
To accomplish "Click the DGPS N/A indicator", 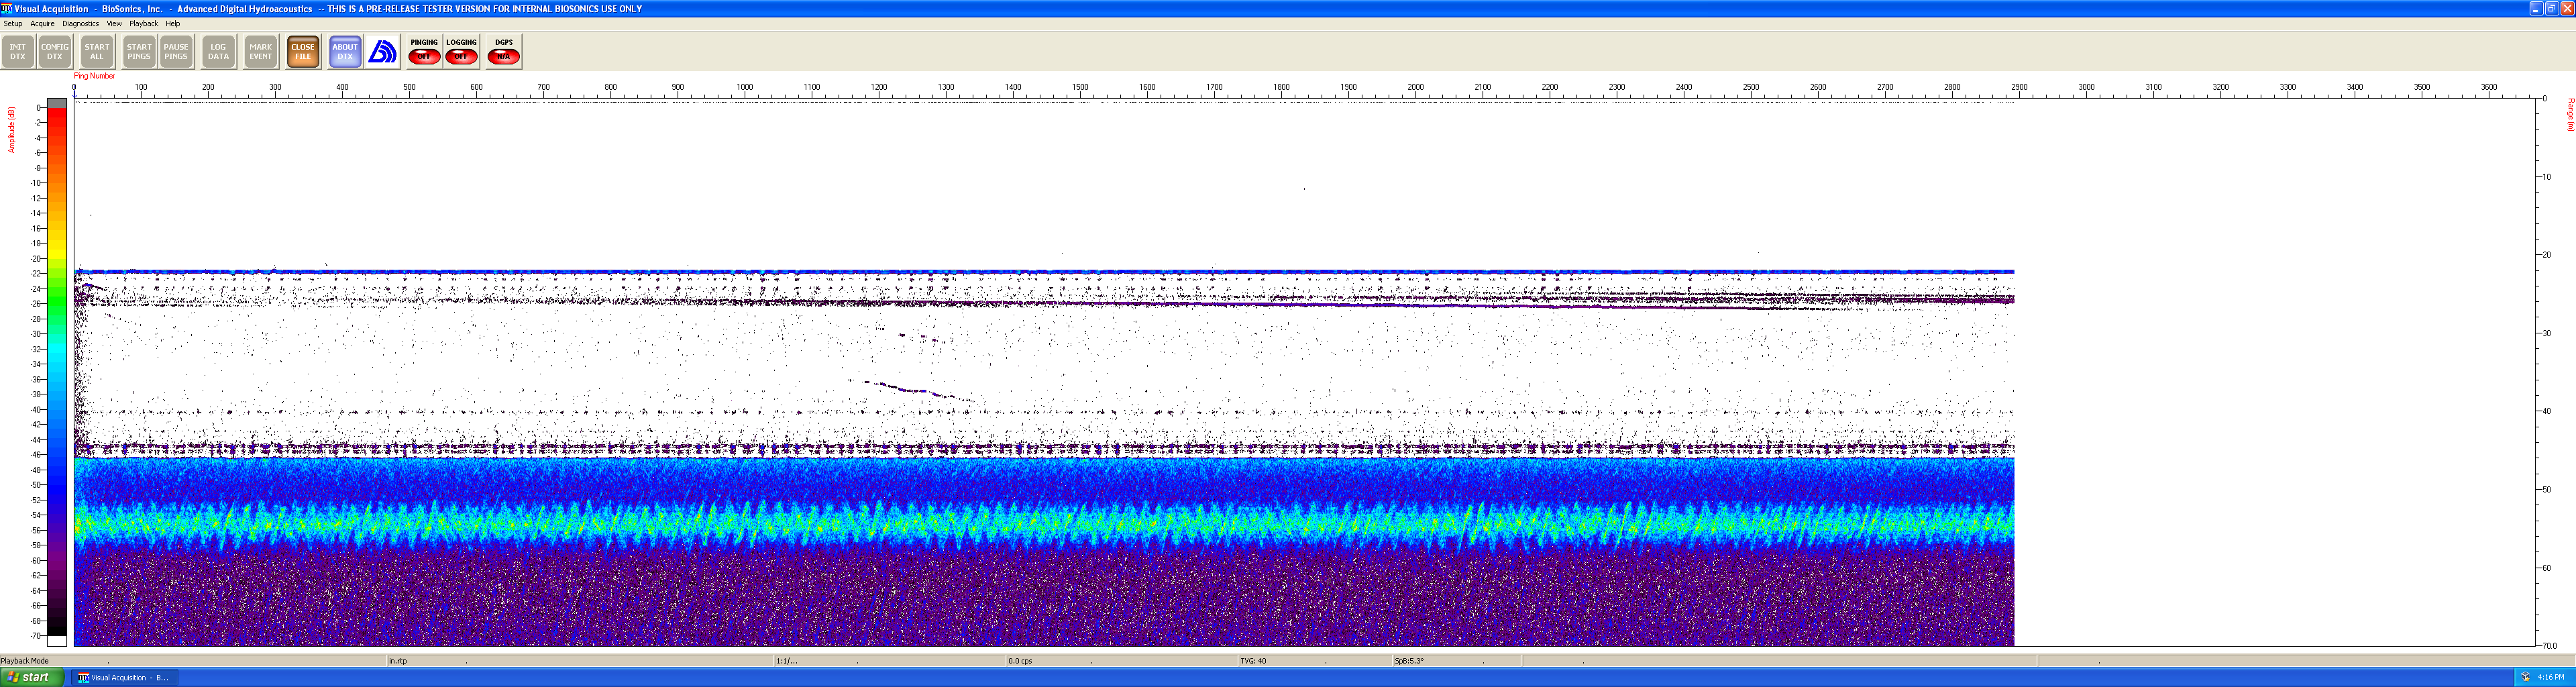I will point(504,52).
